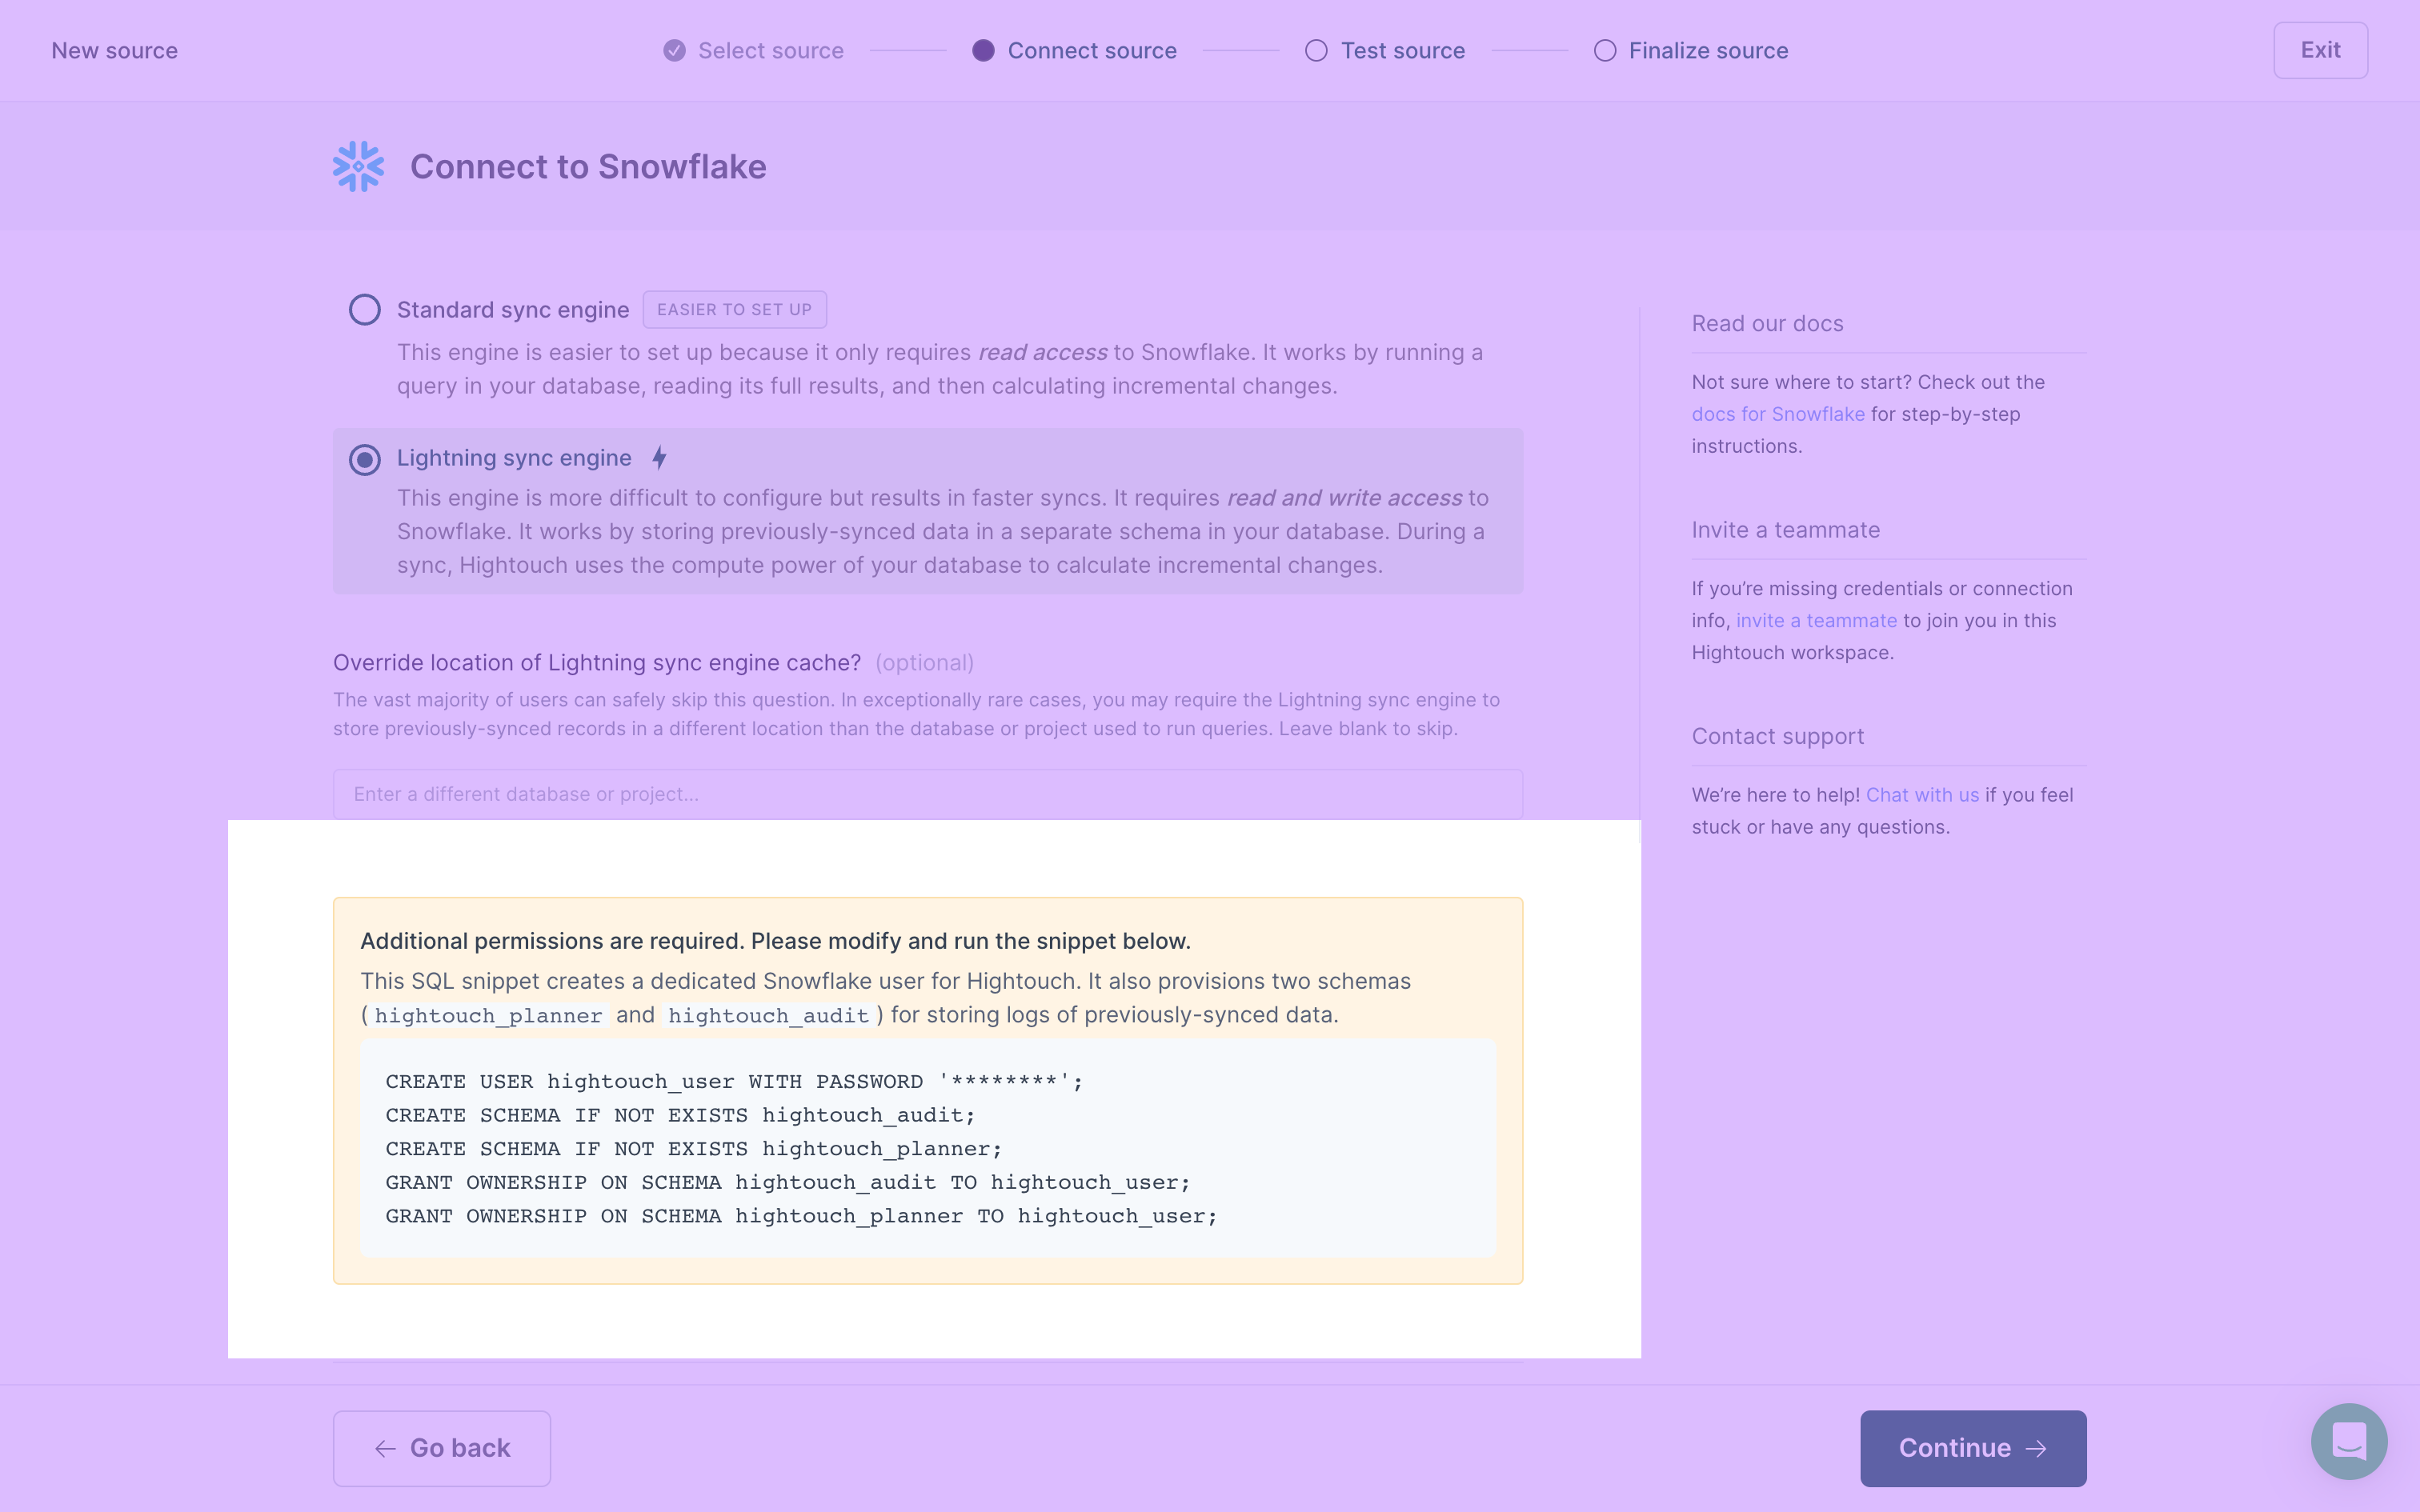Select the Lightning sync engine radio button
This screenshot has height=1512, width=2420.
(364, 458)
